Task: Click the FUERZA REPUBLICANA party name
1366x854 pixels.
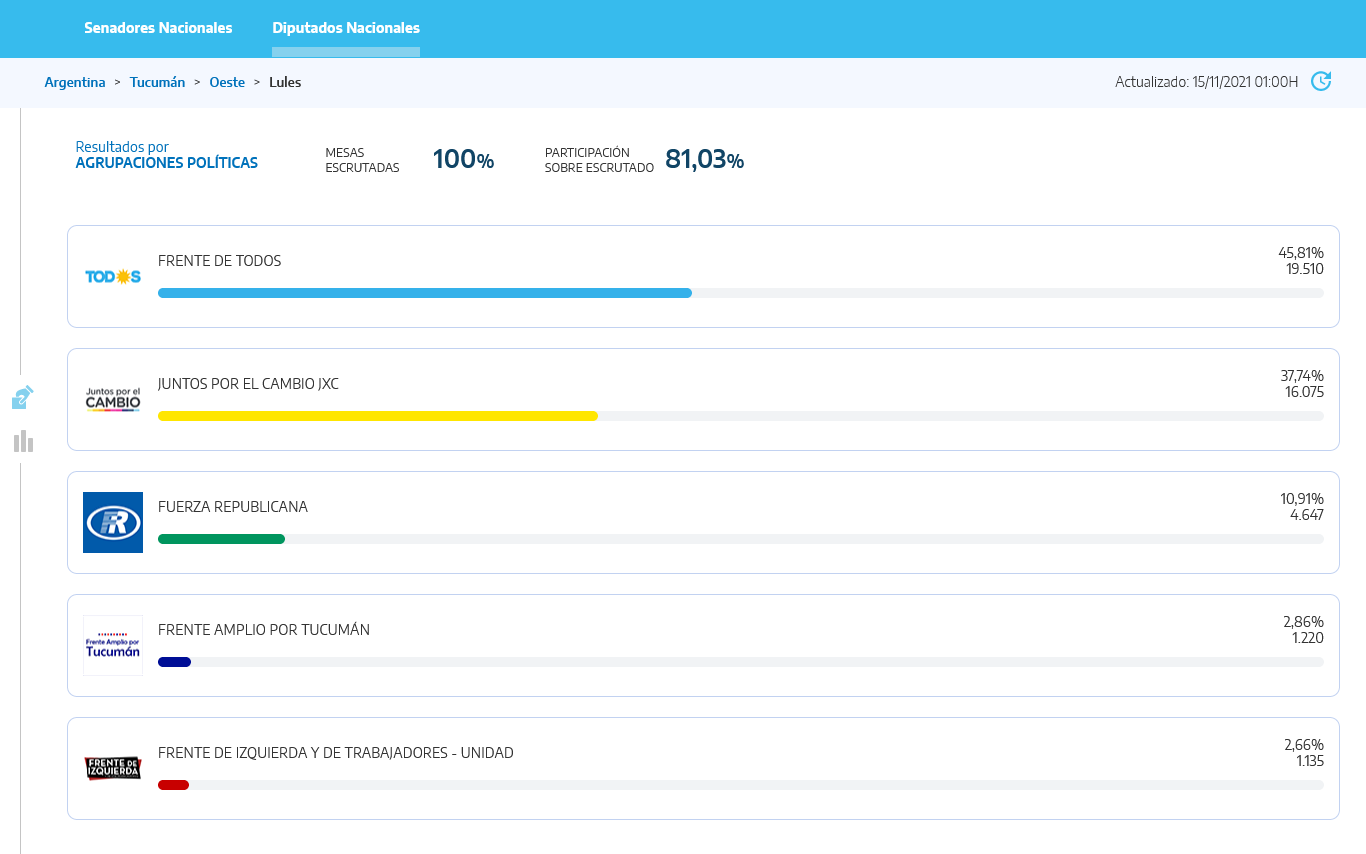Action: pyautogui.click(x=233, y=507)
